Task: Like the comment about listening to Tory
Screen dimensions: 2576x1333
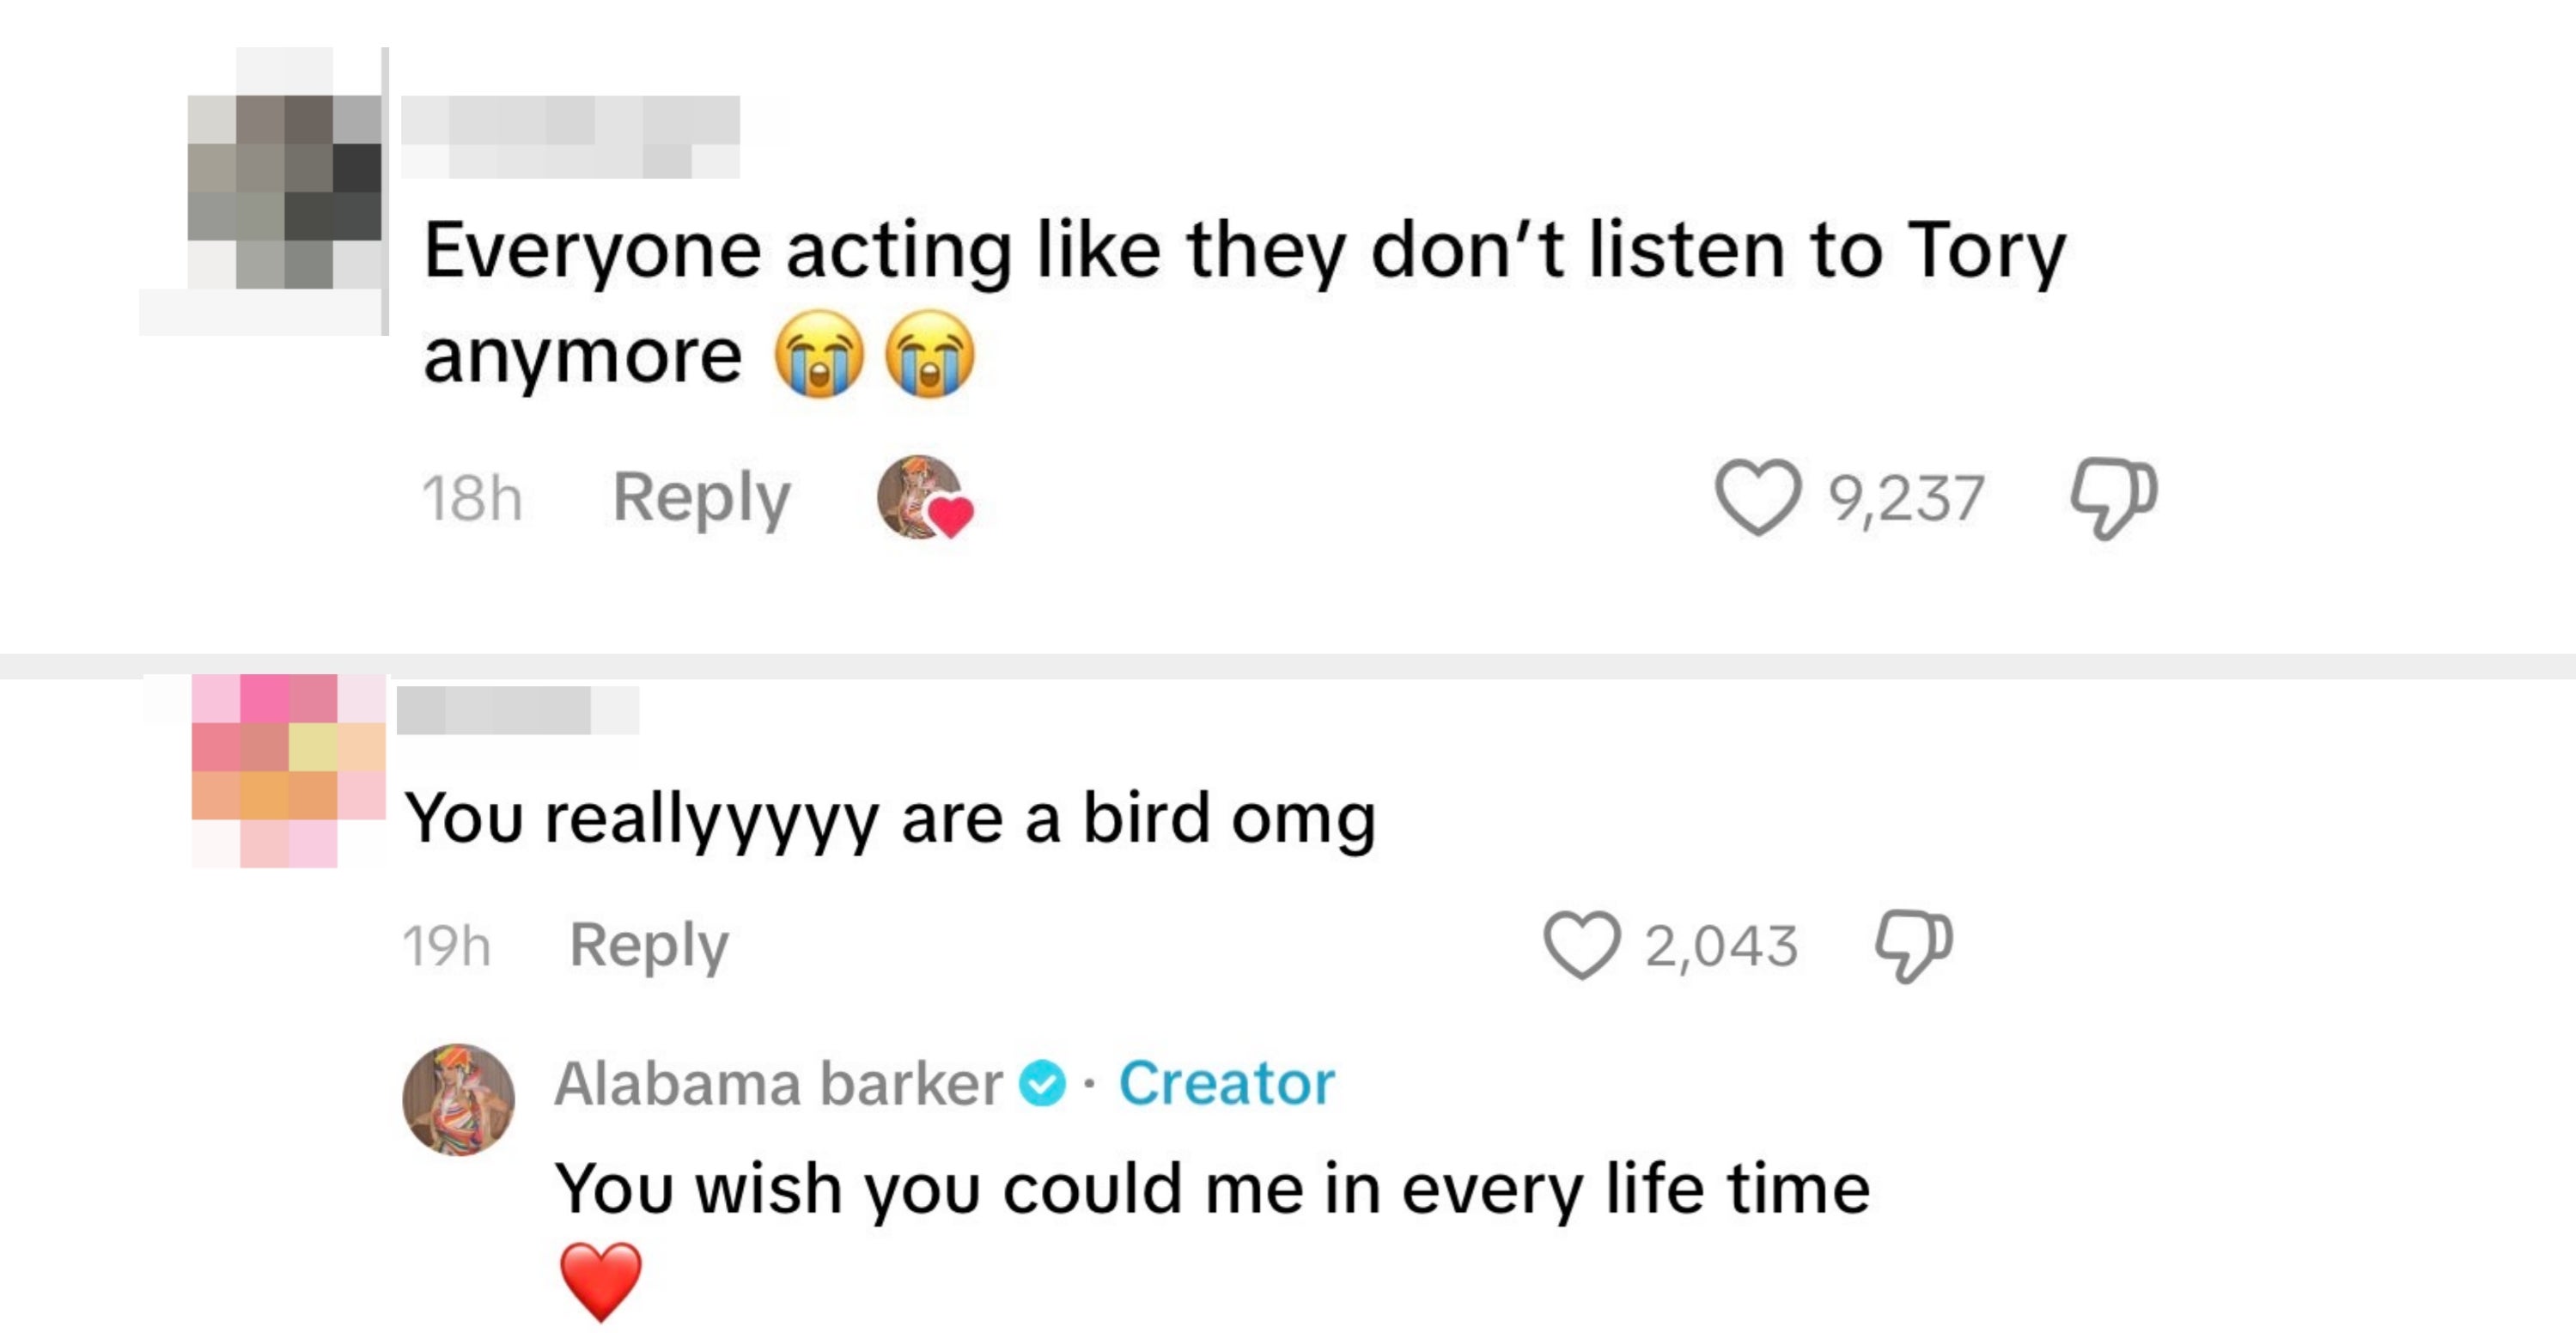Action: (1756, 497)
